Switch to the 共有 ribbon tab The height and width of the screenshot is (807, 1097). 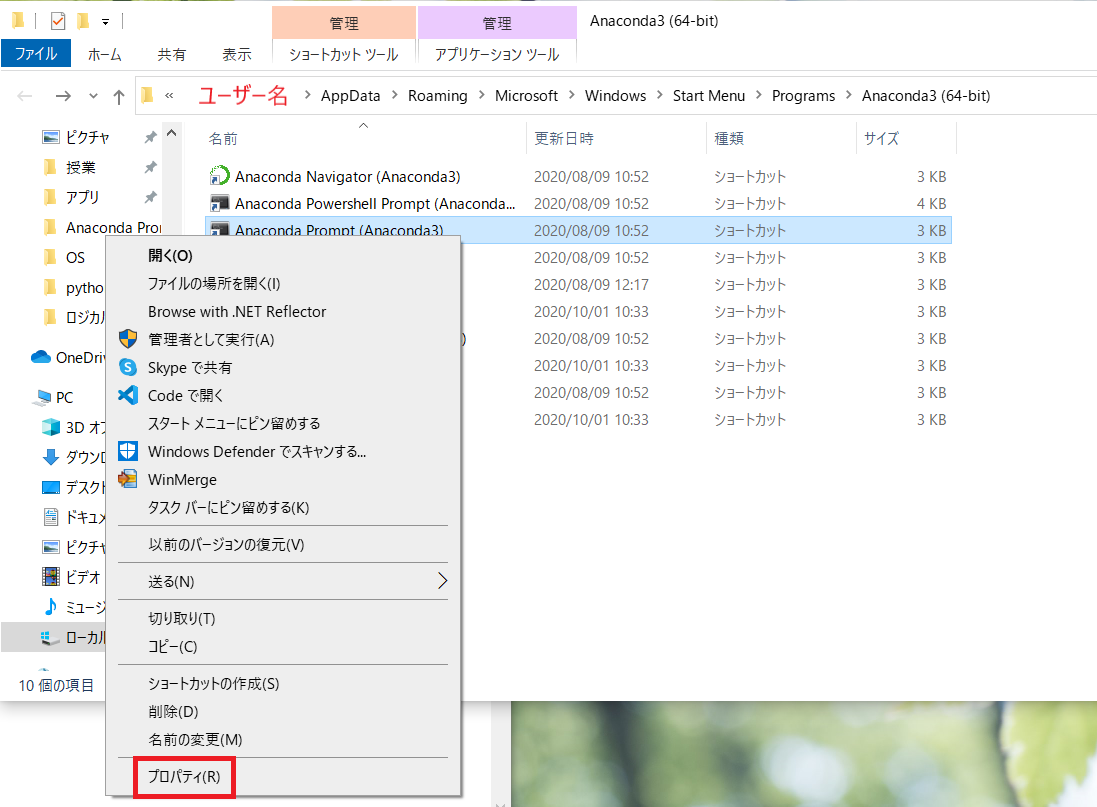point(171,55)
